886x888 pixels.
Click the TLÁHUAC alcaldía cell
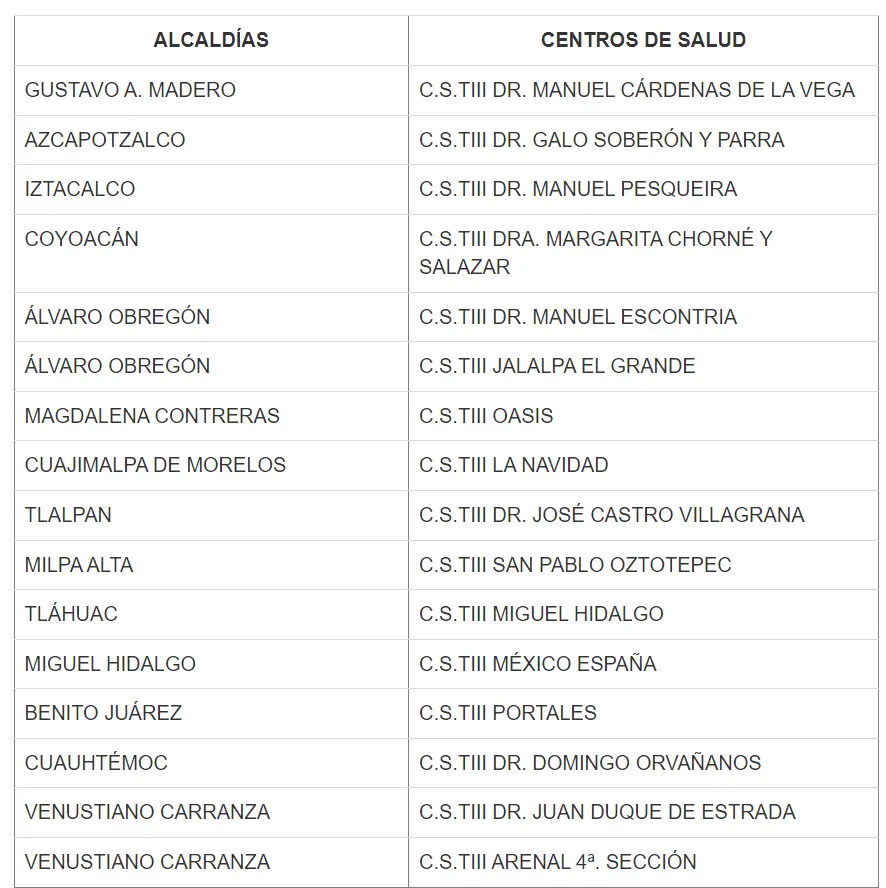click(71, 614)
